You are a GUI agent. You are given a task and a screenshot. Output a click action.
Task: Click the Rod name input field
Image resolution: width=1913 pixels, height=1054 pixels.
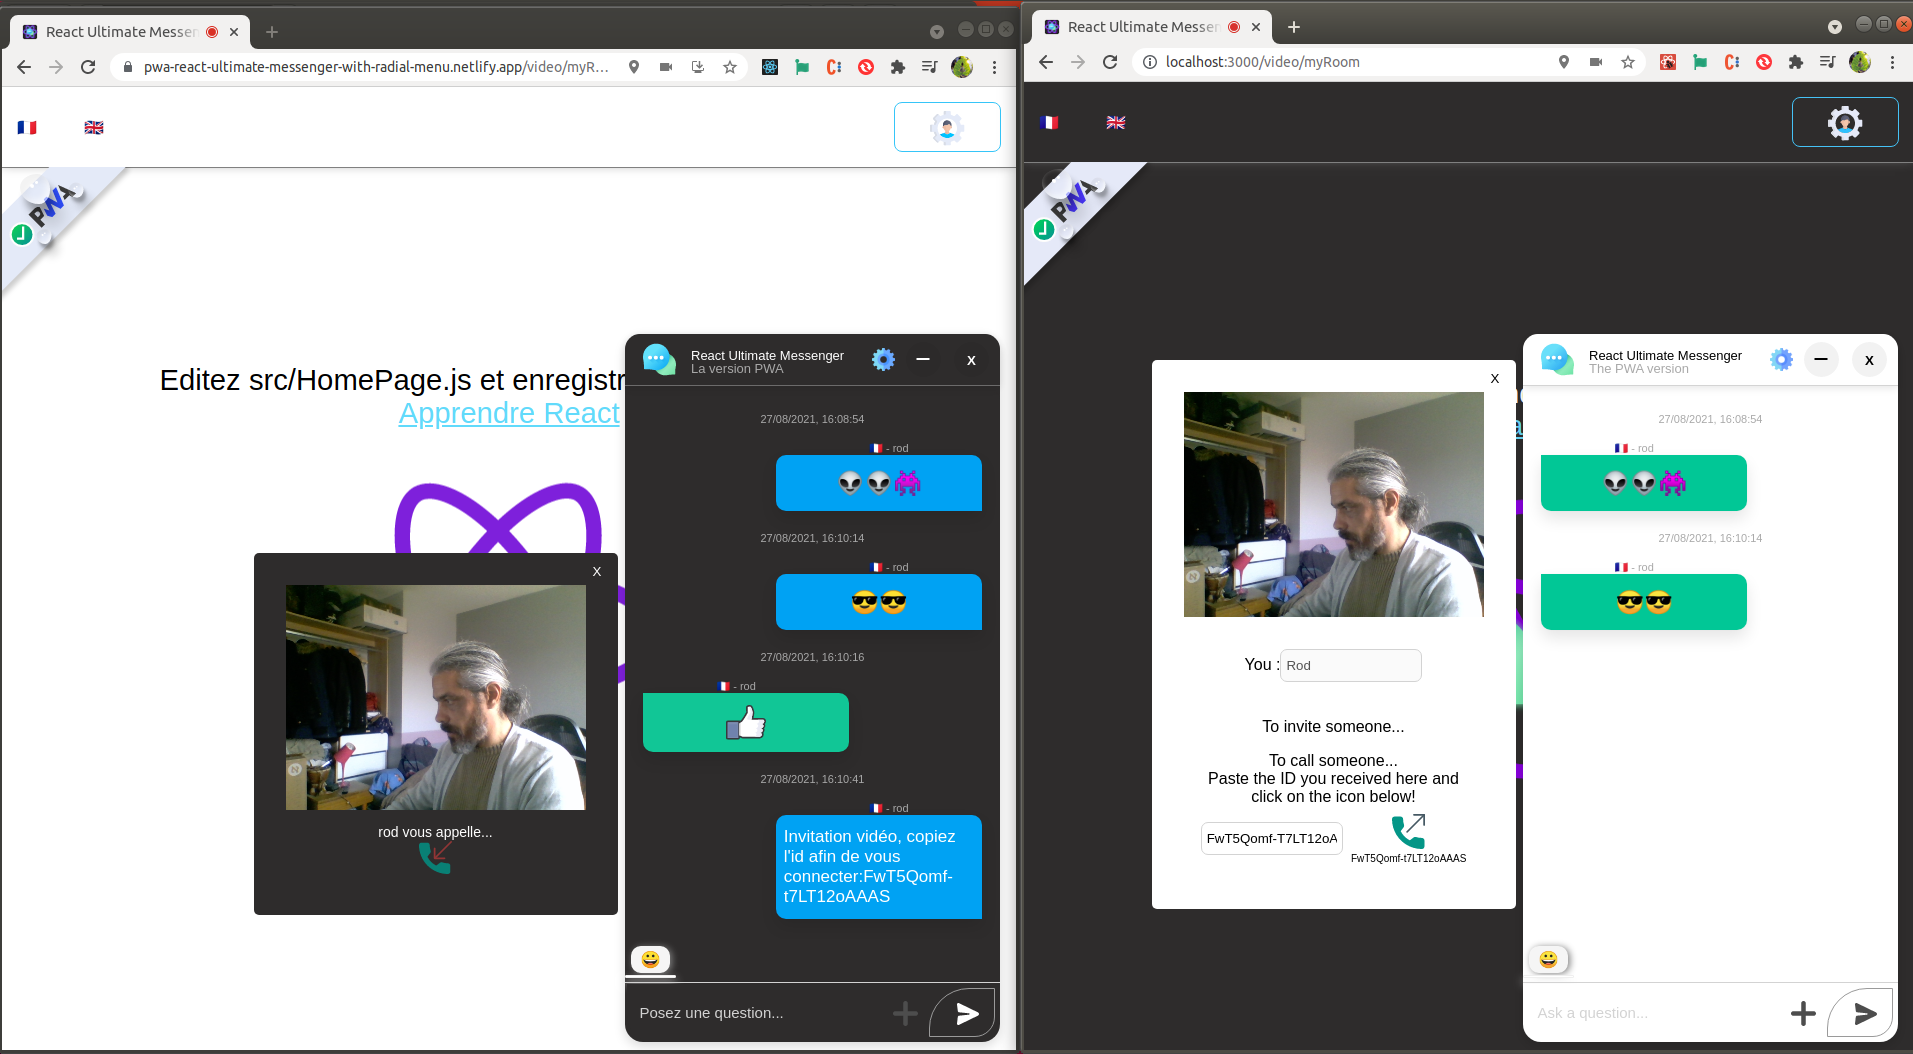coord(1350,666)
